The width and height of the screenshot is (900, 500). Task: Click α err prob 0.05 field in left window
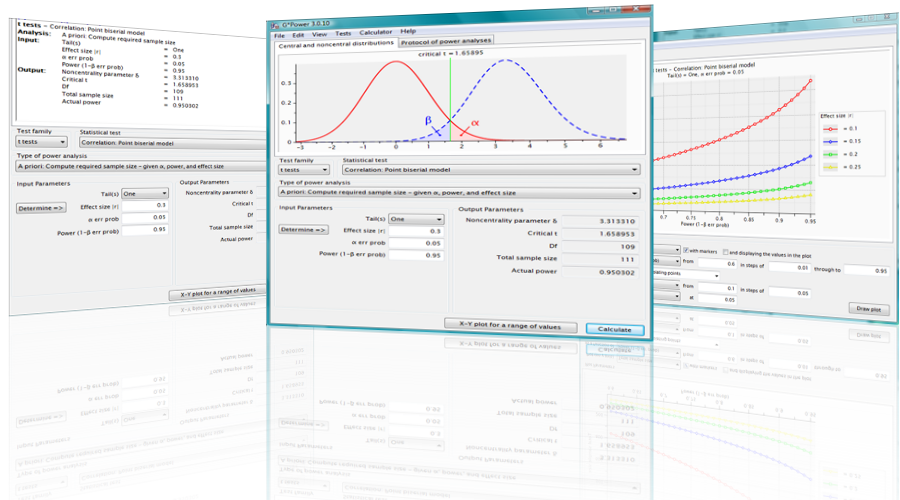[x=145, y=217]
